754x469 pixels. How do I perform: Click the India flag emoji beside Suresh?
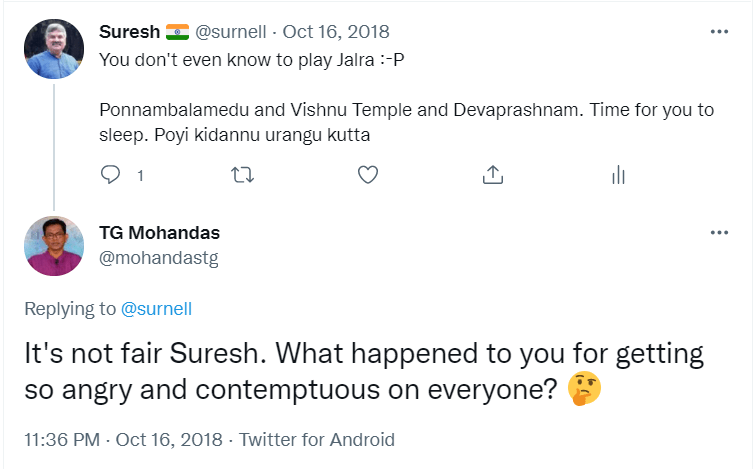(x=176, y=32)
